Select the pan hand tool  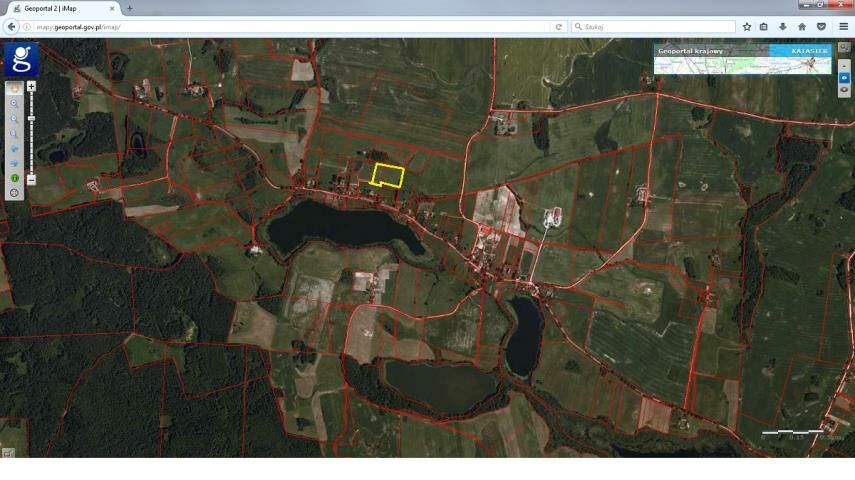14,88
